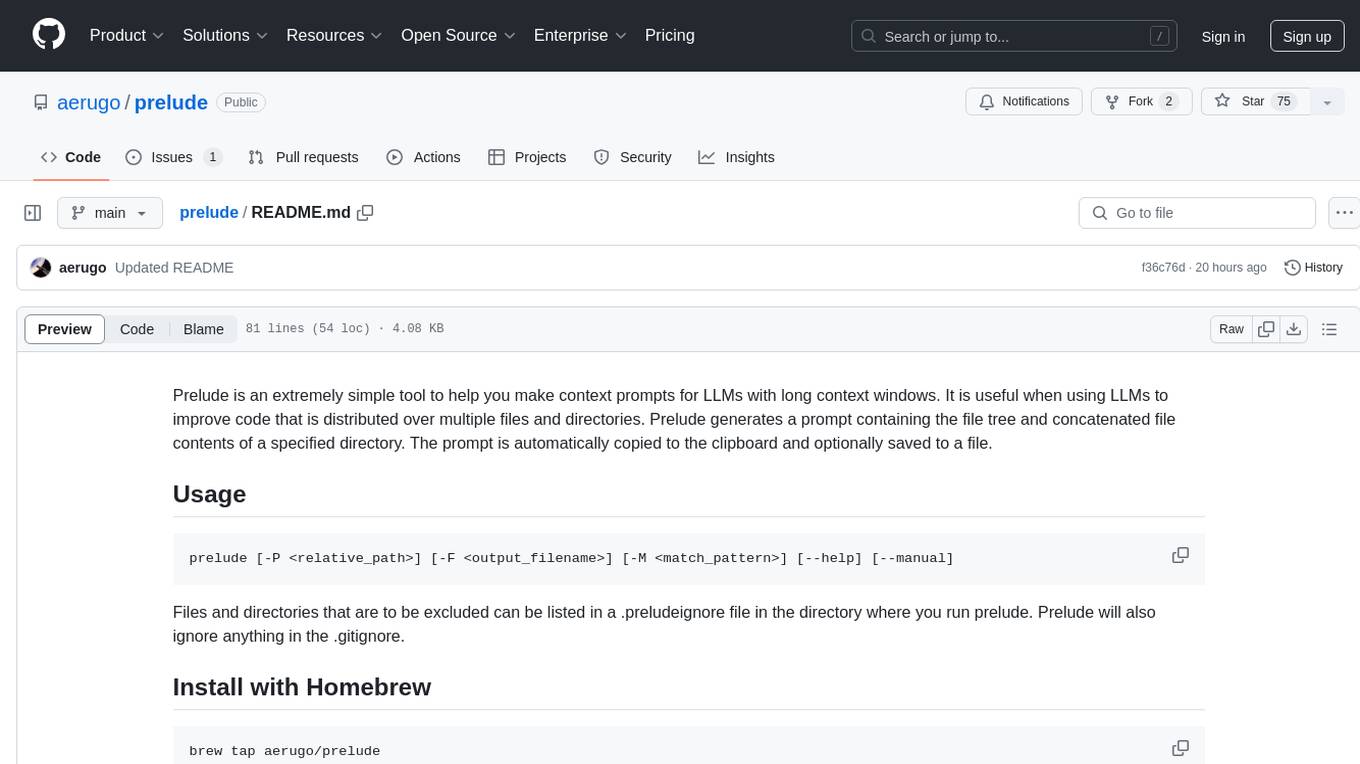This screenshot has width=1360, height=764.
Task: Download the raw file
Action: click(1294, 329)
